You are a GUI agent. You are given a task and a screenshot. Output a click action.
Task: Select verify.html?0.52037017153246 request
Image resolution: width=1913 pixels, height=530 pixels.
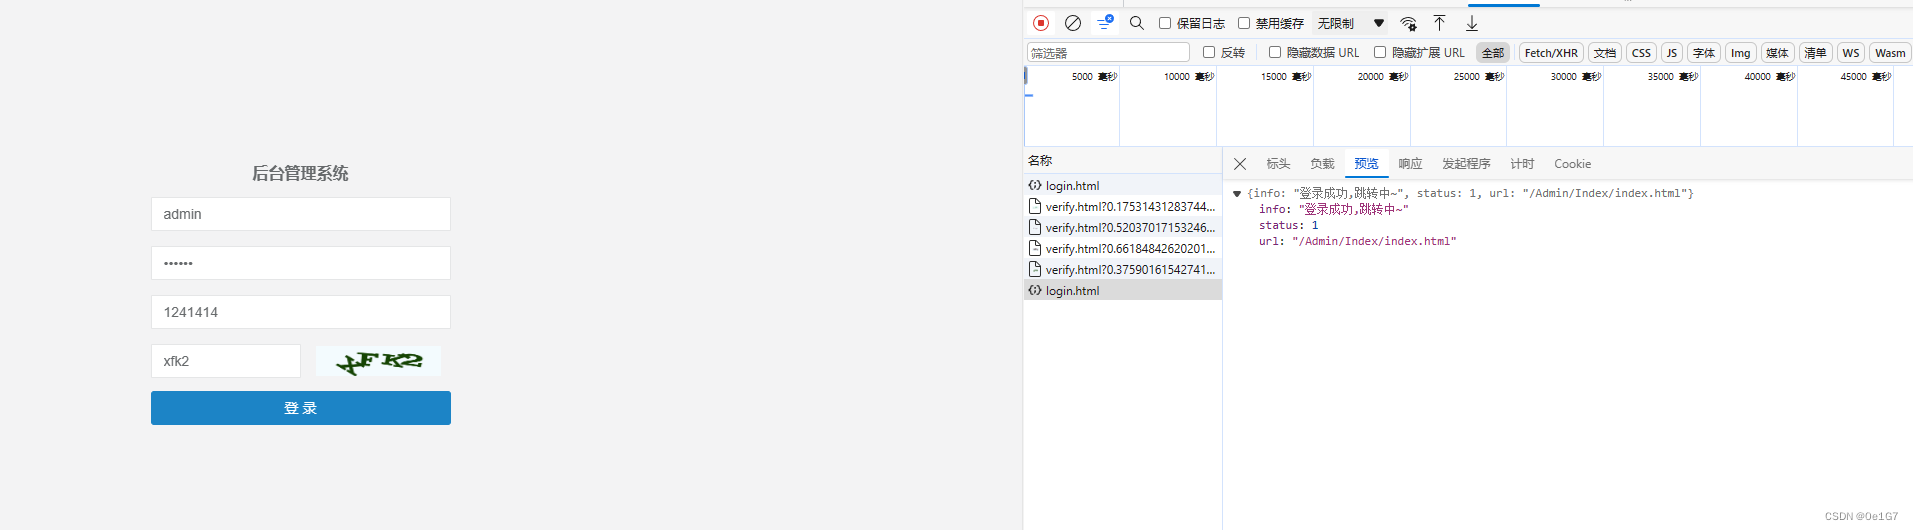[1122, 228]
